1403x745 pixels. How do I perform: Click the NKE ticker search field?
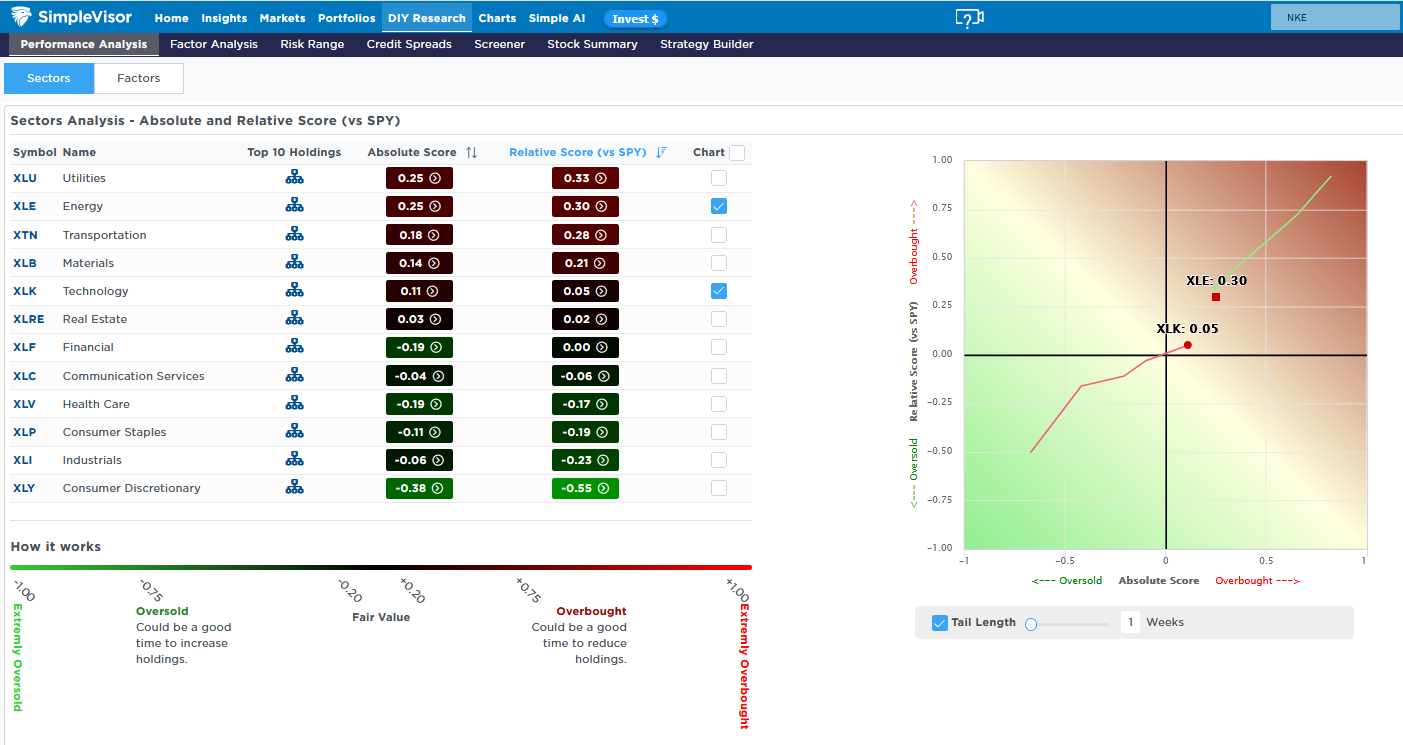point(1334,18)
